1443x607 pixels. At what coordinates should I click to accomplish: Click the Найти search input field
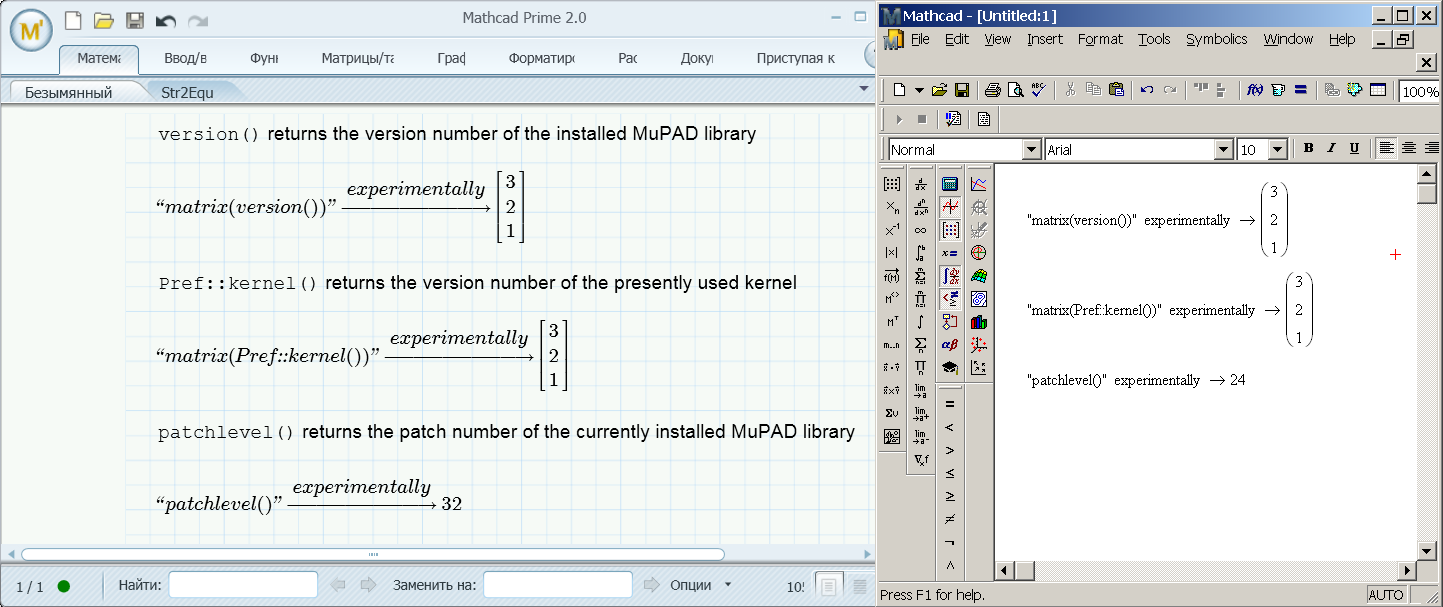coord(243,585)
